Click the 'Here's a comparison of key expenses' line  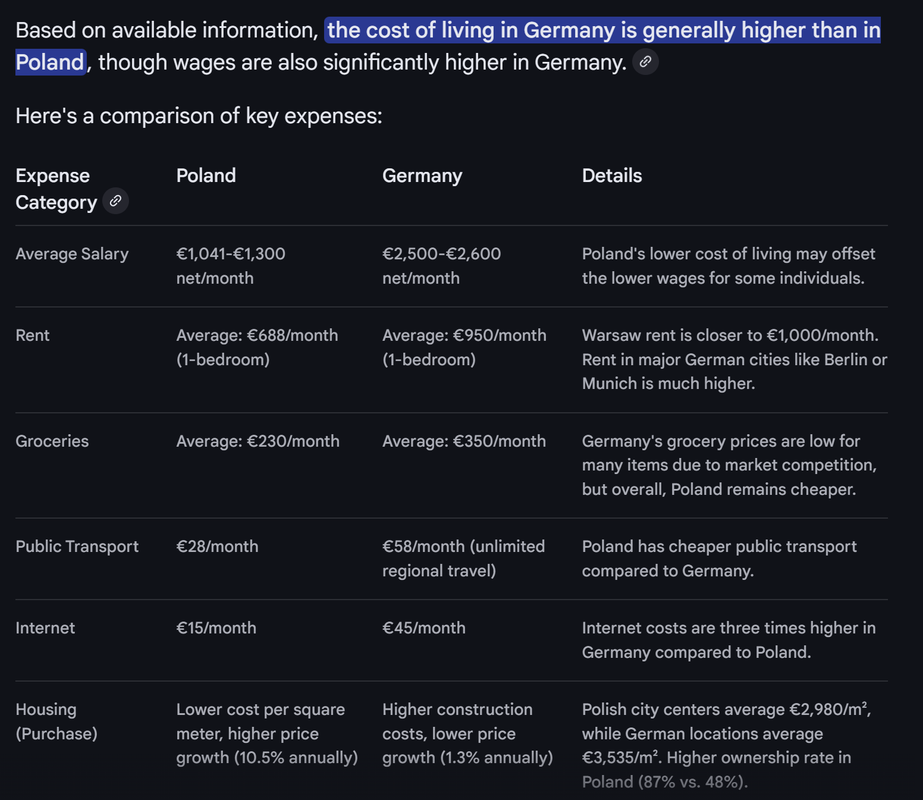coord(199,116)
